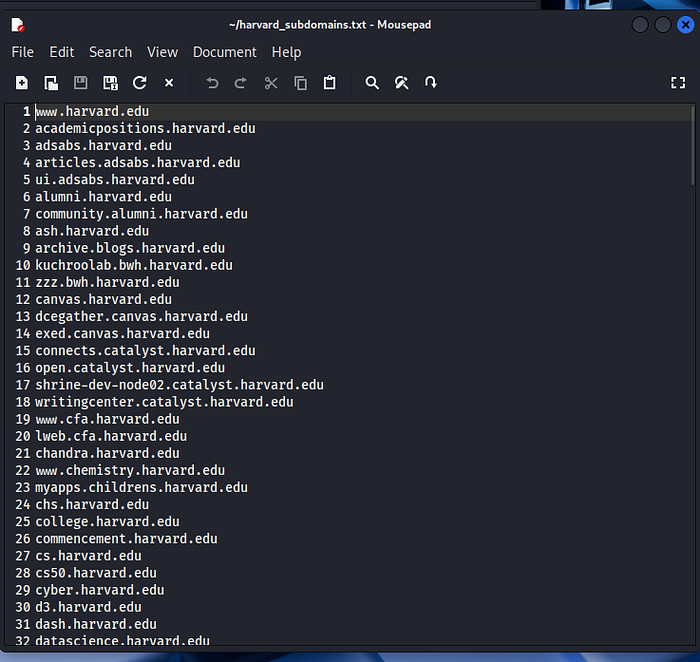Open the Edit menu
Screen dimensions: 700x662
click(62, 52)
